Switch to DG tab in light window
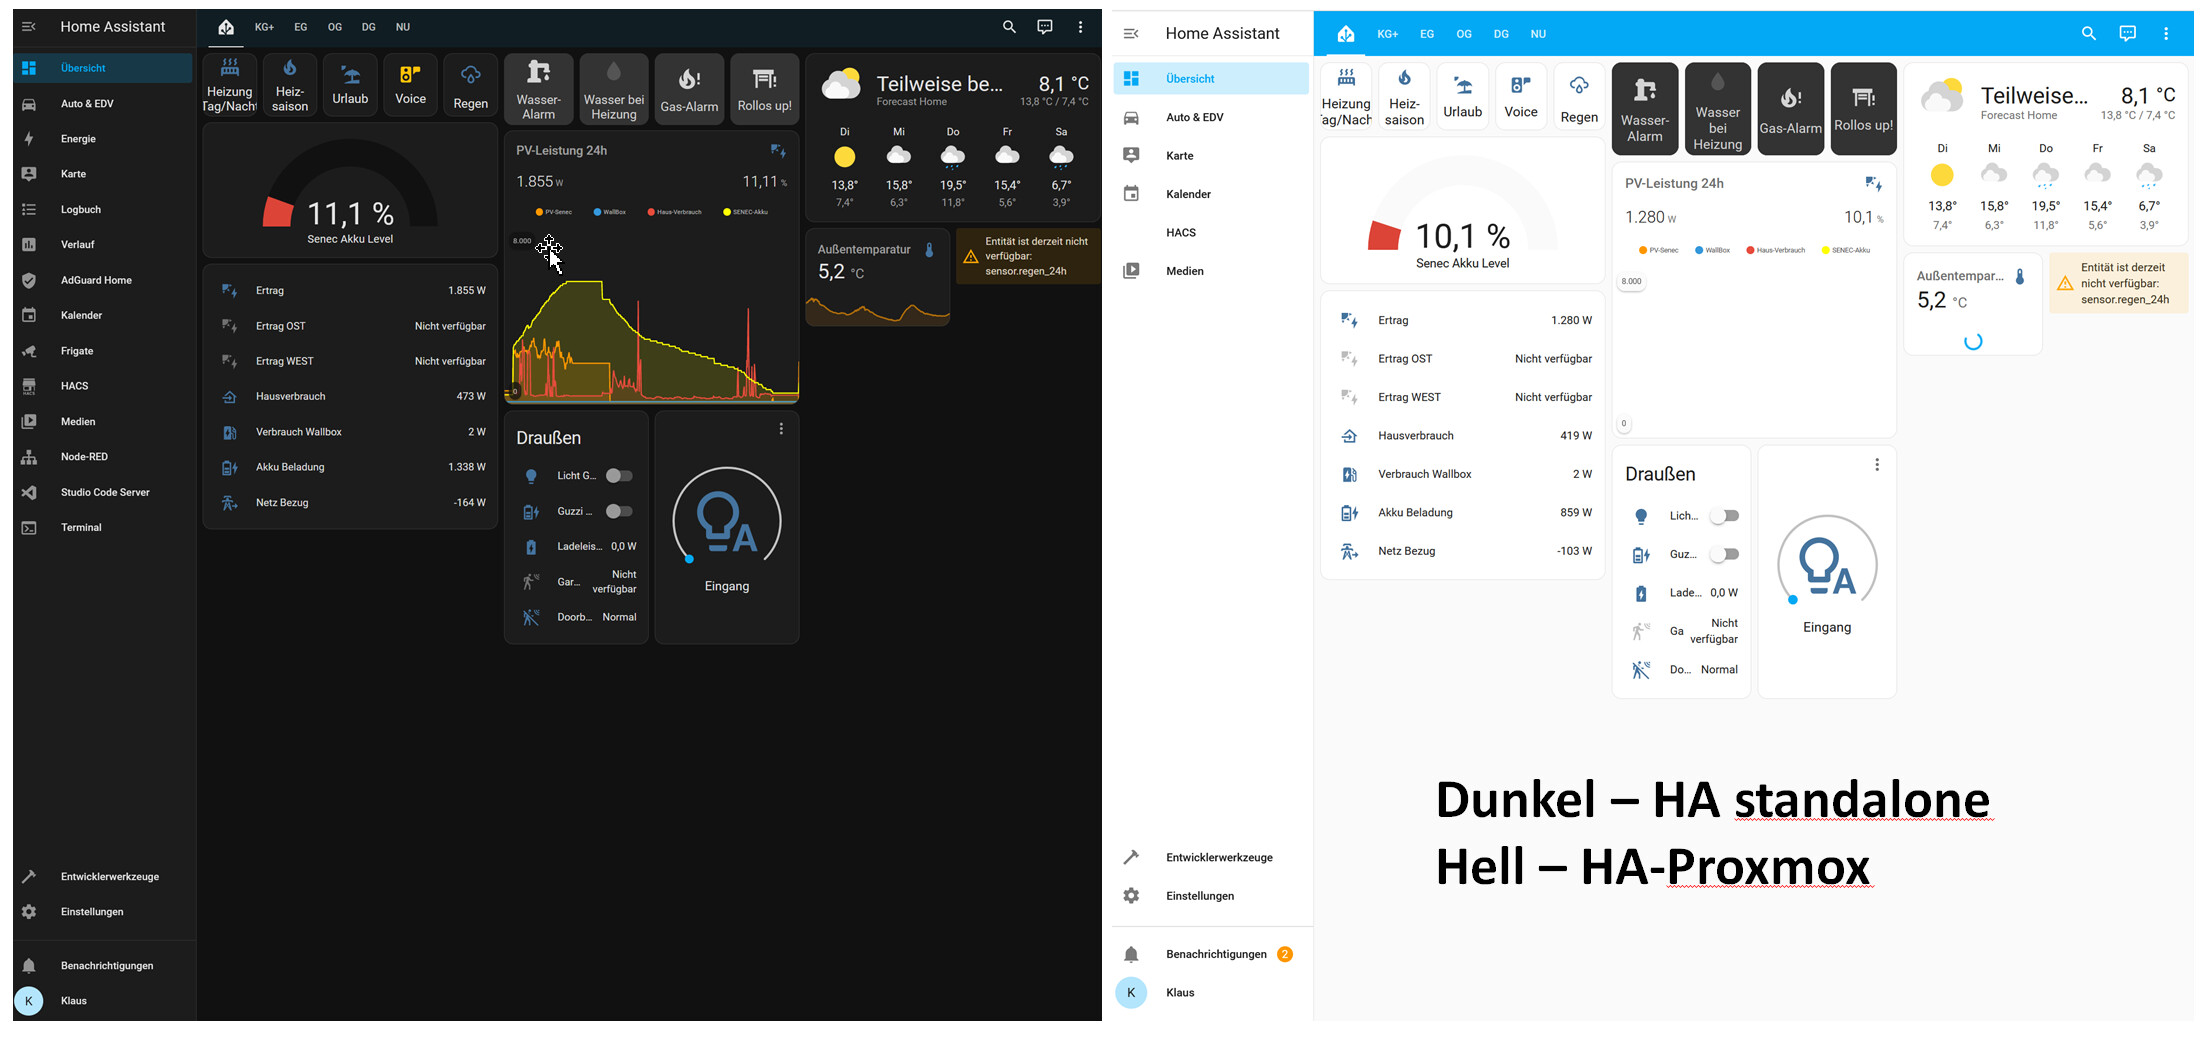Image resolution: width=2210 pixels, height=1048 pixels. tap(1501, 34)
